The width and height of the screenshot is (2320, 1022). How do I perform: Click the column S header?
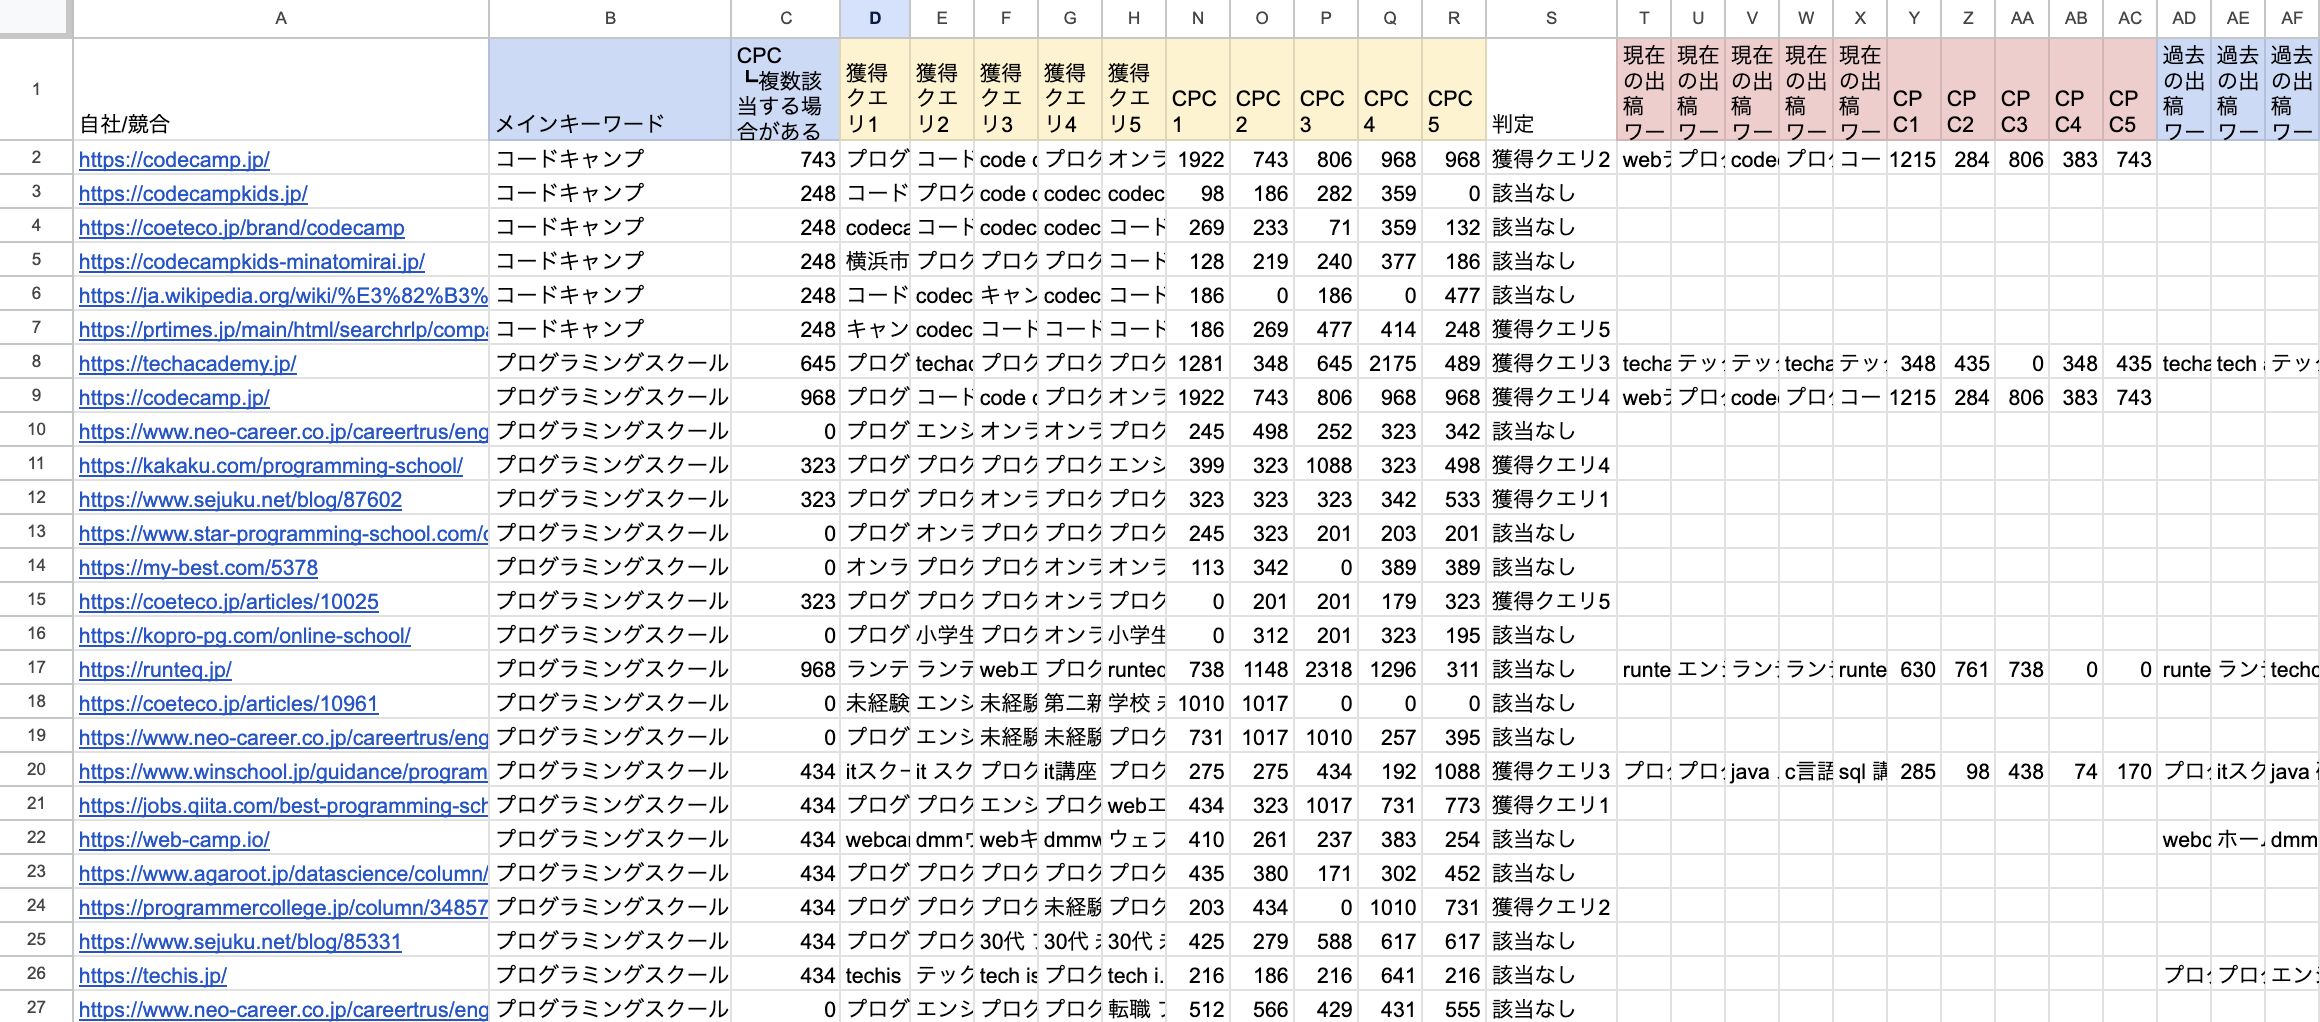(x=1551, y=18)
